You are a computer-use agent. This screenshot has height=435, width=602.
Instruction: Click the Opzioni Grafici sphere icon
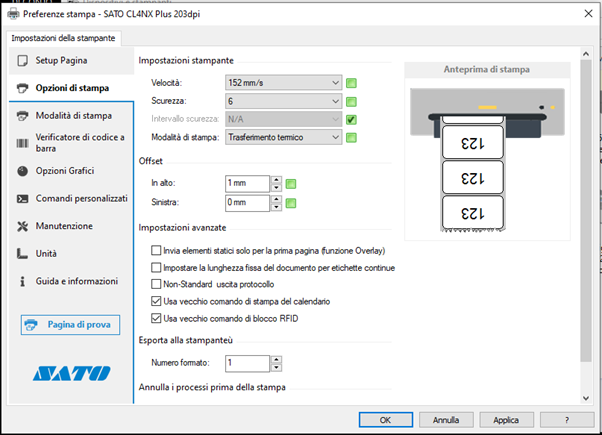coord(23,171)
